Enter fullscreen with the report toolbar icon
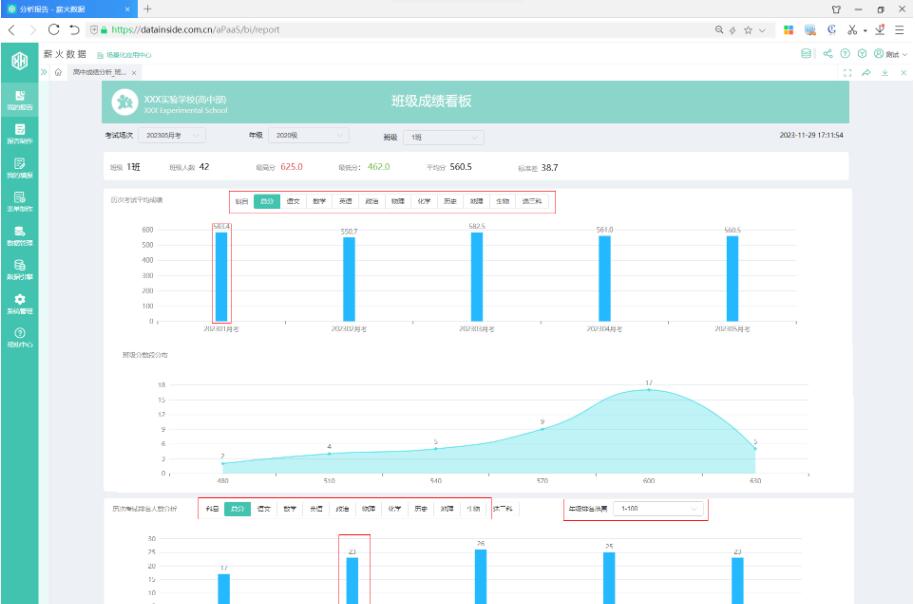Screen dimensions: 915x604 (847, 72)
